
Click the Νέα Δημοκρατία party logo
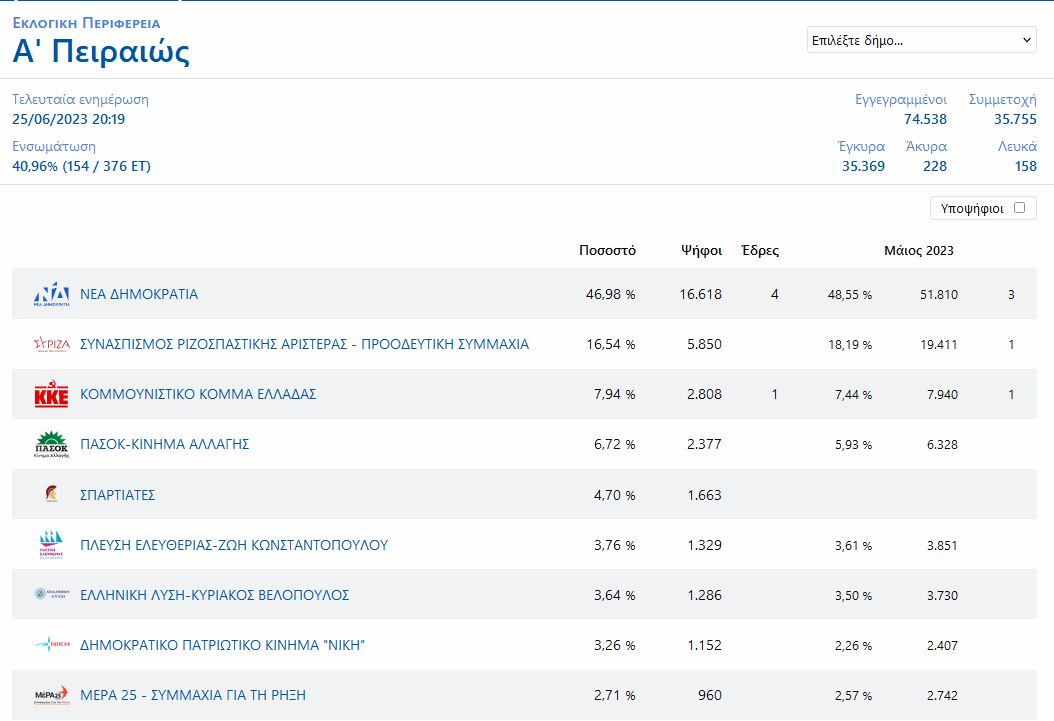coord(52,294)
